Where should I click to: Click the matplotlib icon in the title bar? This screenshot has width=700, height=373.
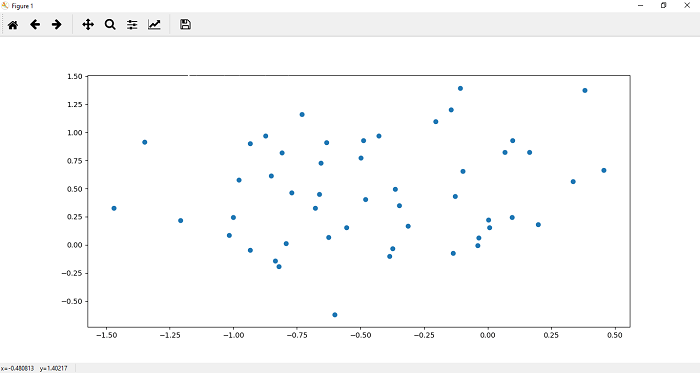(5, 5)
